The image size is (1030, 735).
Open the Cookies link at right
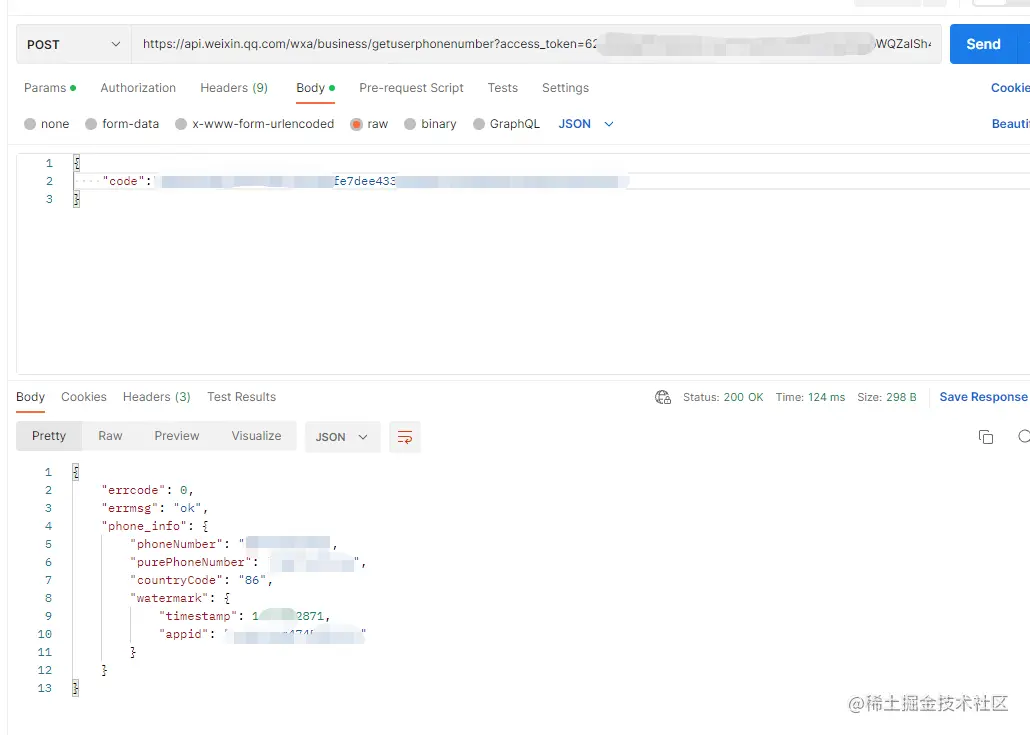[x=1010, y=88]
